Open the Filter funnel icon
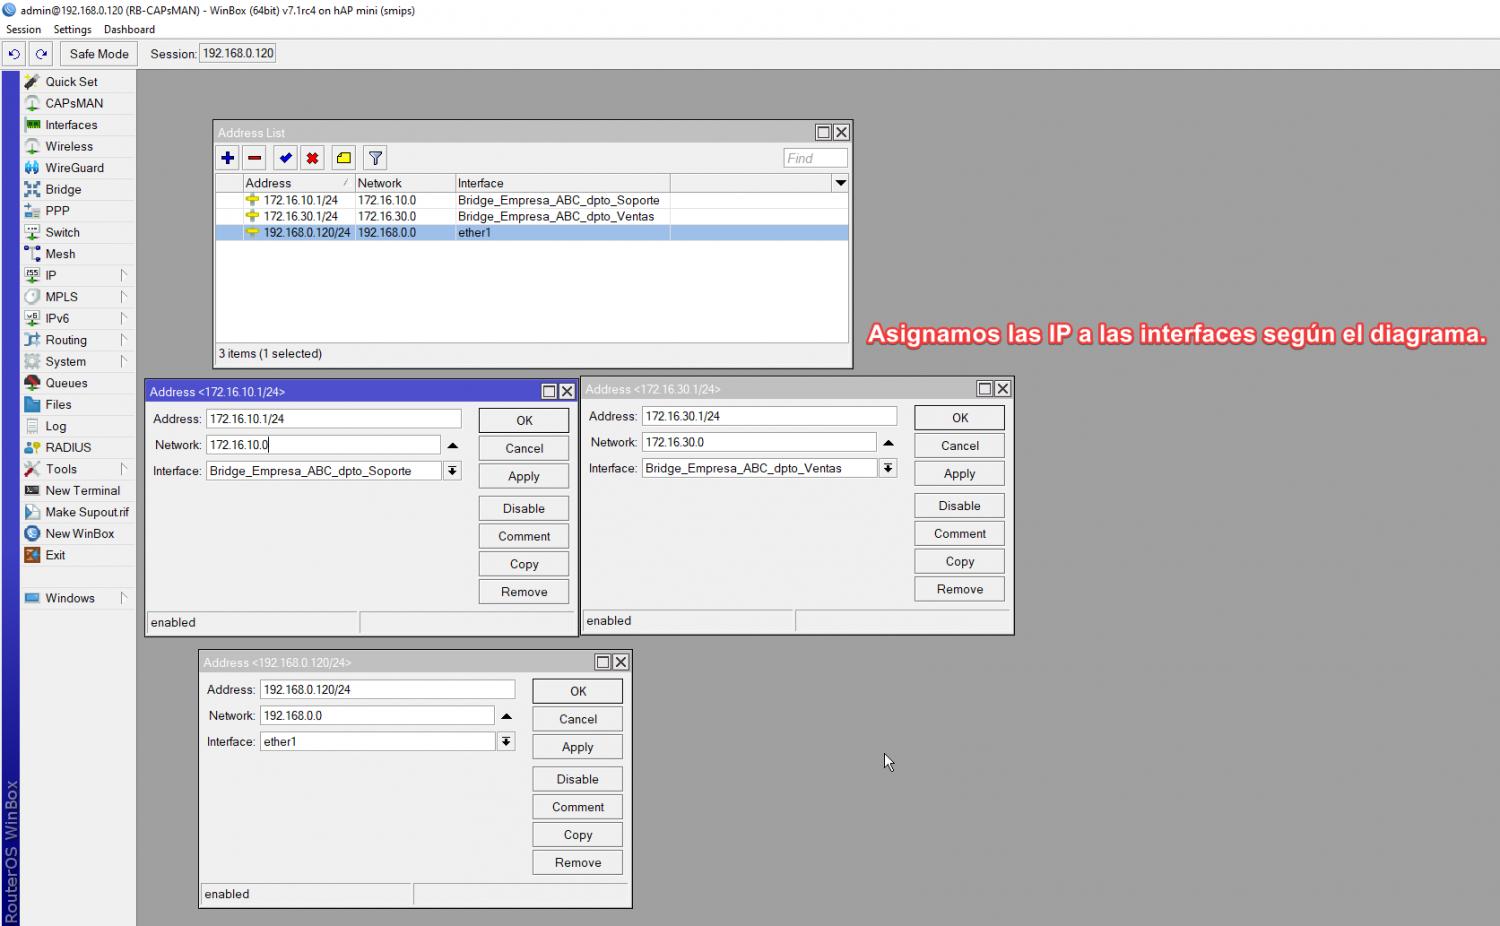 (375, 158)
